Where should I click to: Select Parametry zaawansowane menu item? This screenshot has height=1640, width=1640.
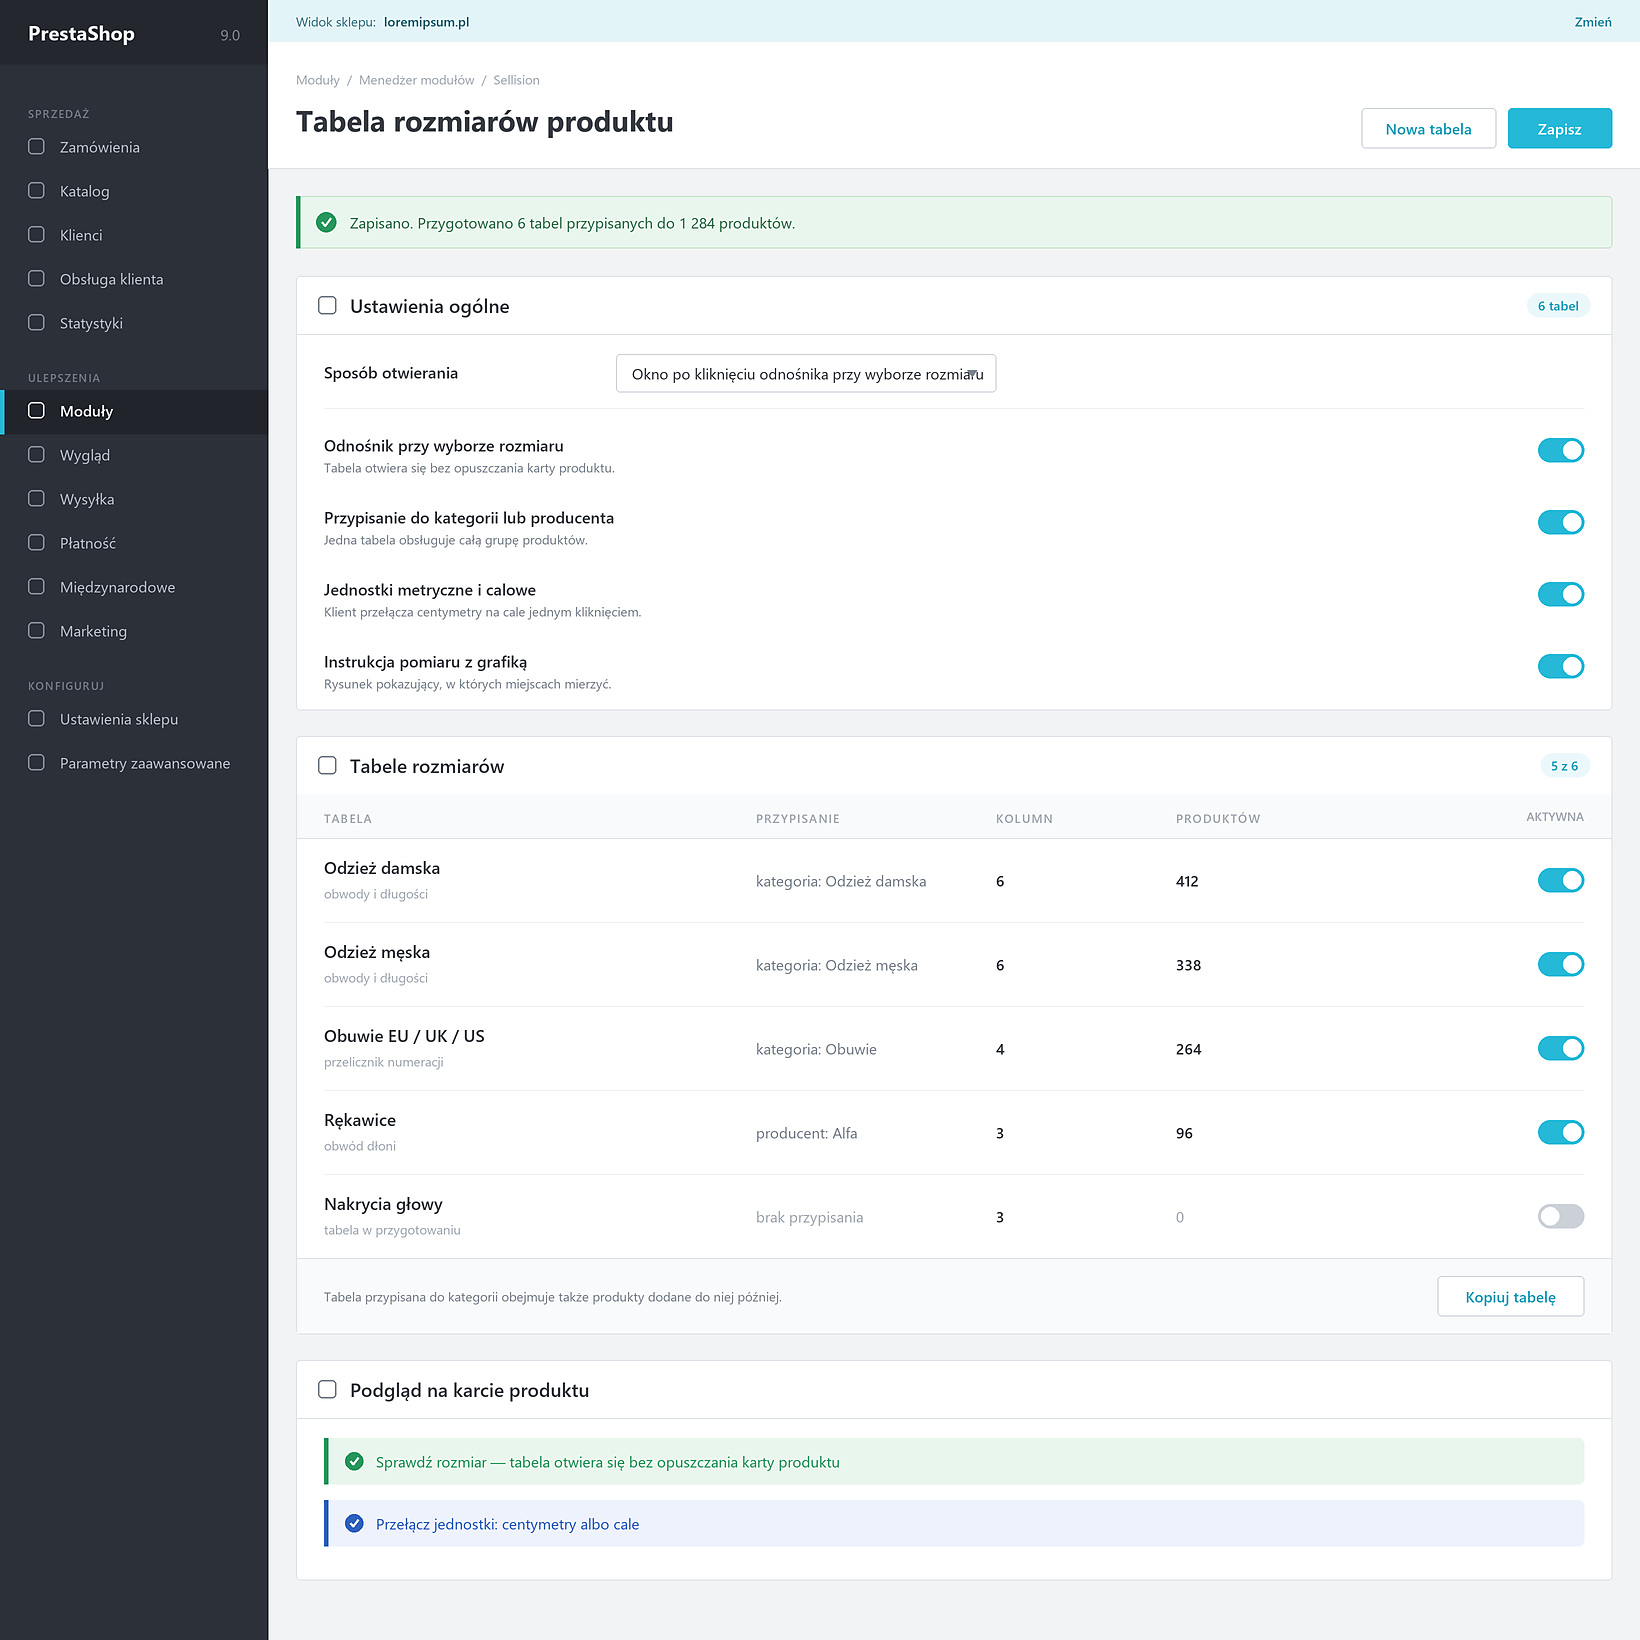134,763
